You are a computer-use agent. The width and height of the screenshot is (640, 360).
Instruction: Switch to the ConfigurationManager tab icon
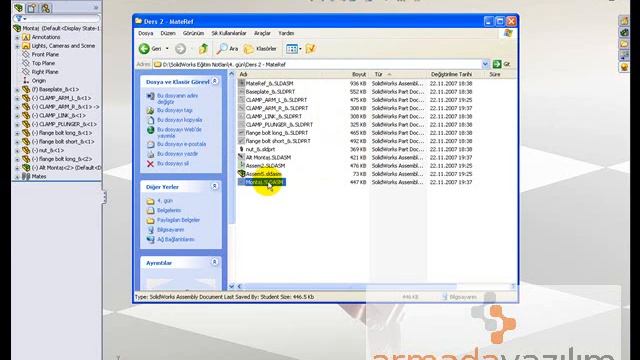(45, 8)
